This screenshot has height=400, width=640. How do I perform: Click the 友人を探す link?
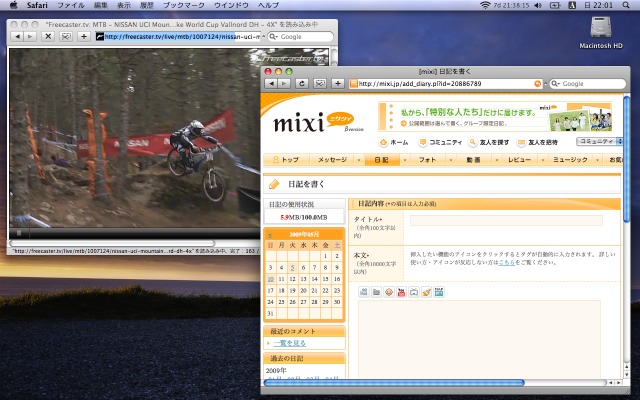click(x=489, y=142)
